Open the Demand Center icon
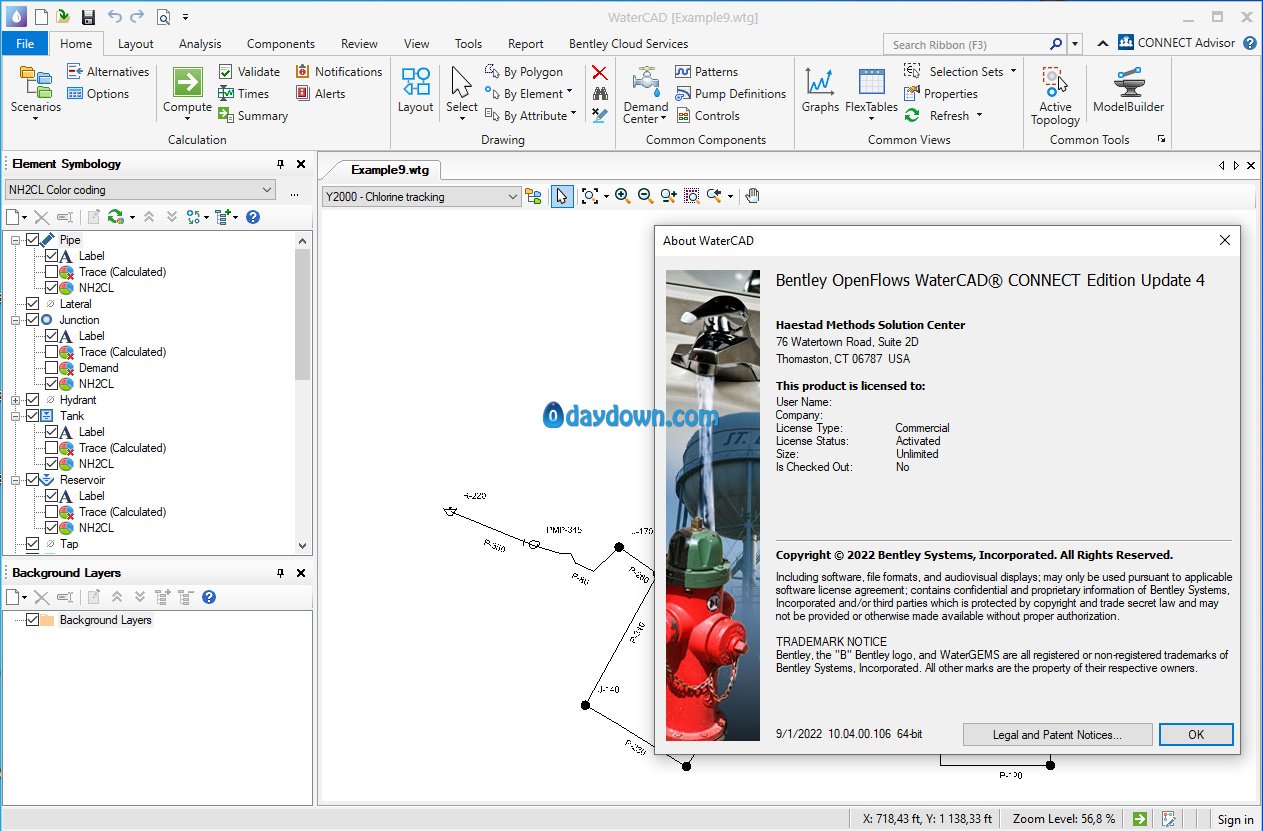The width and height of the screenshot is (1263, 831). pos(645,82)
